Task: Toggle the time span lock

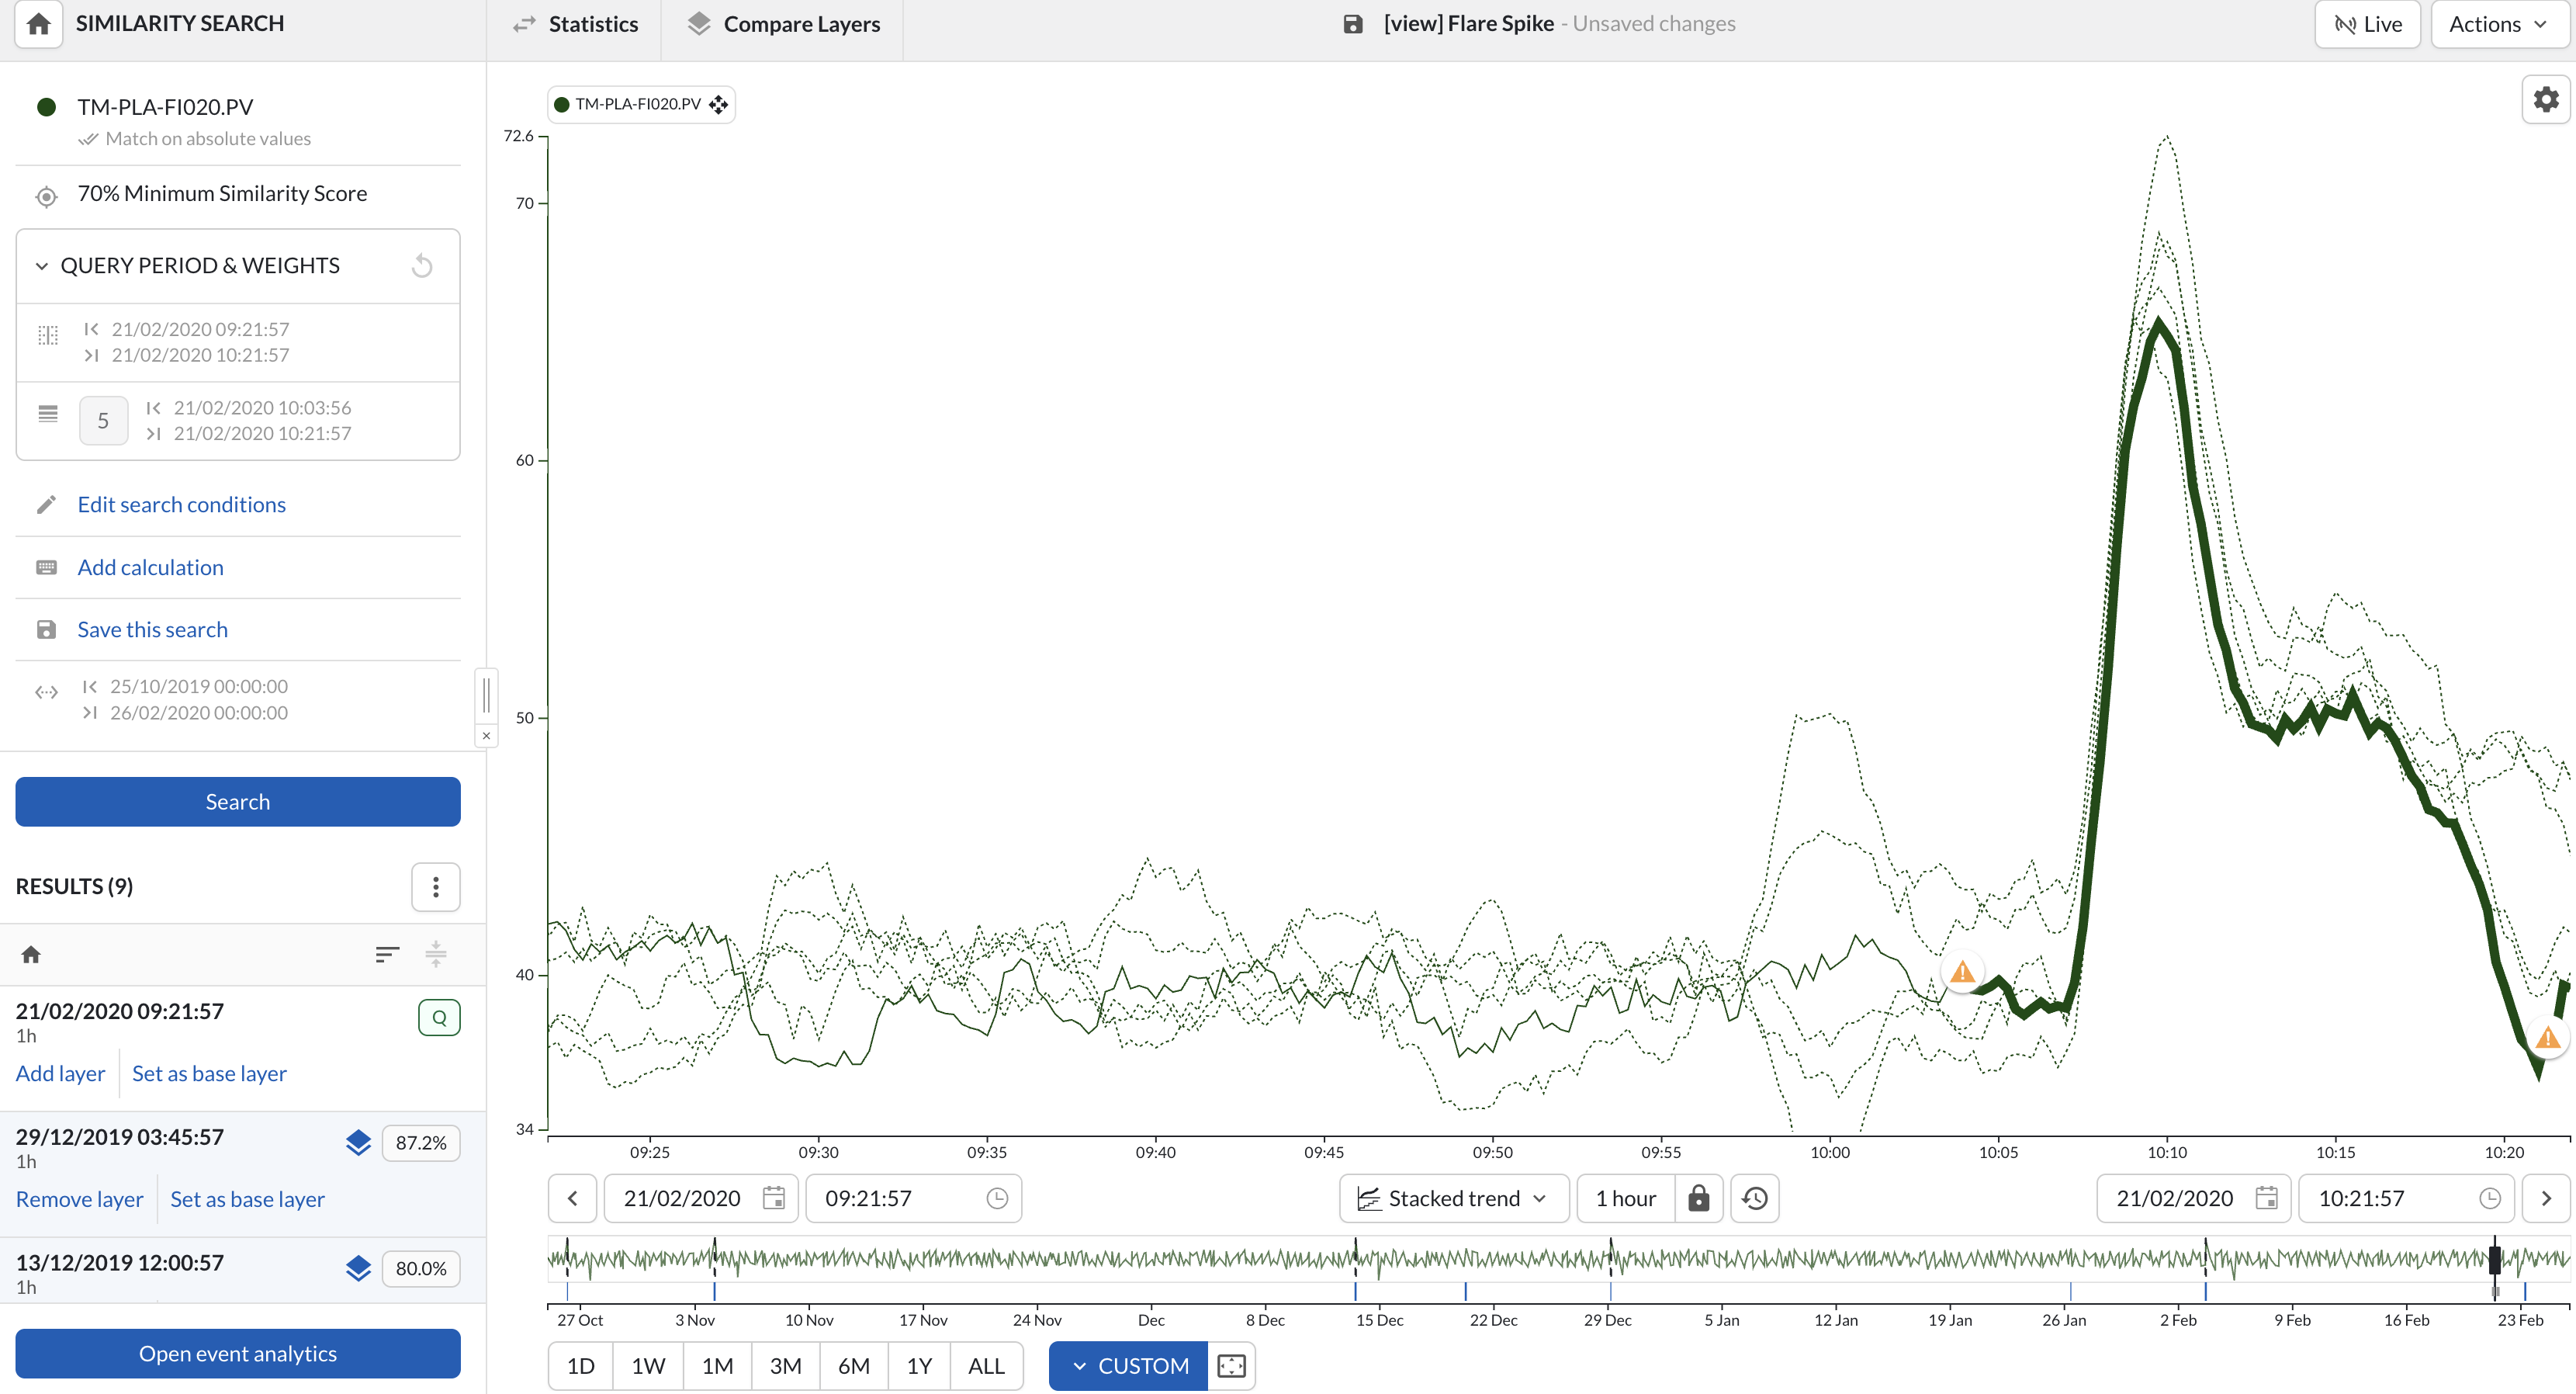Action: pos(1699,1198)
